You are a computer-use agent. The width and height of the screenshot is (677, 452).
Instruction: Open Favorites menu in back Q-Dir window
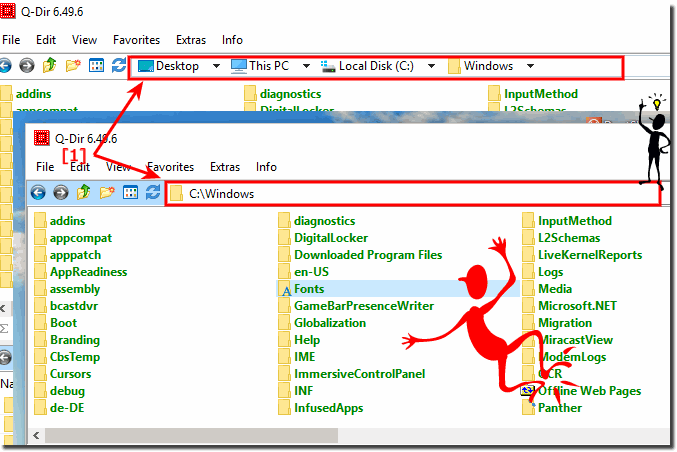(136, 40)
